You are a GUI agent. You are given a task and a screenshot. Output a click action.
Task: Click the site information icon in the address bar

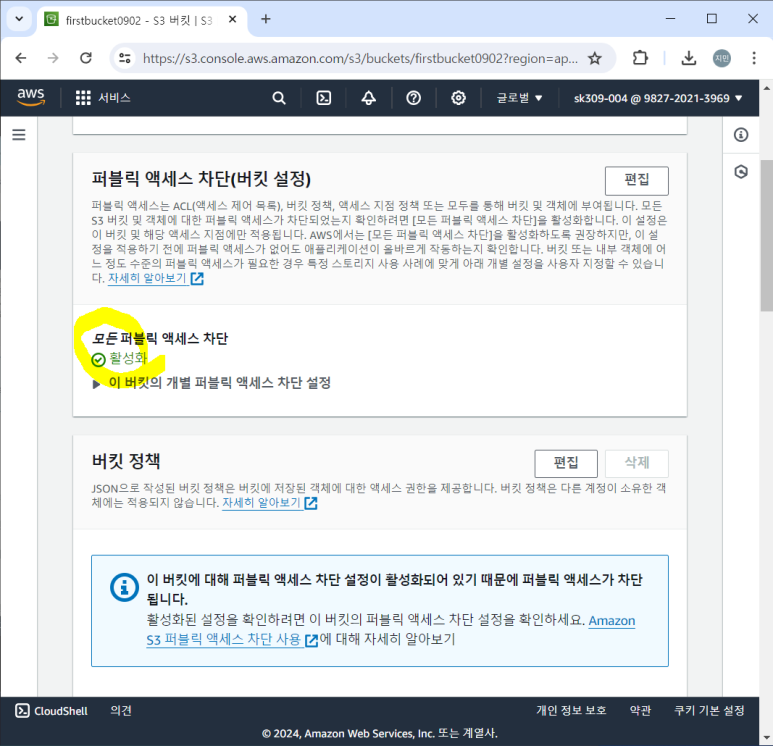pyautogui.click(x=125, y=58)
